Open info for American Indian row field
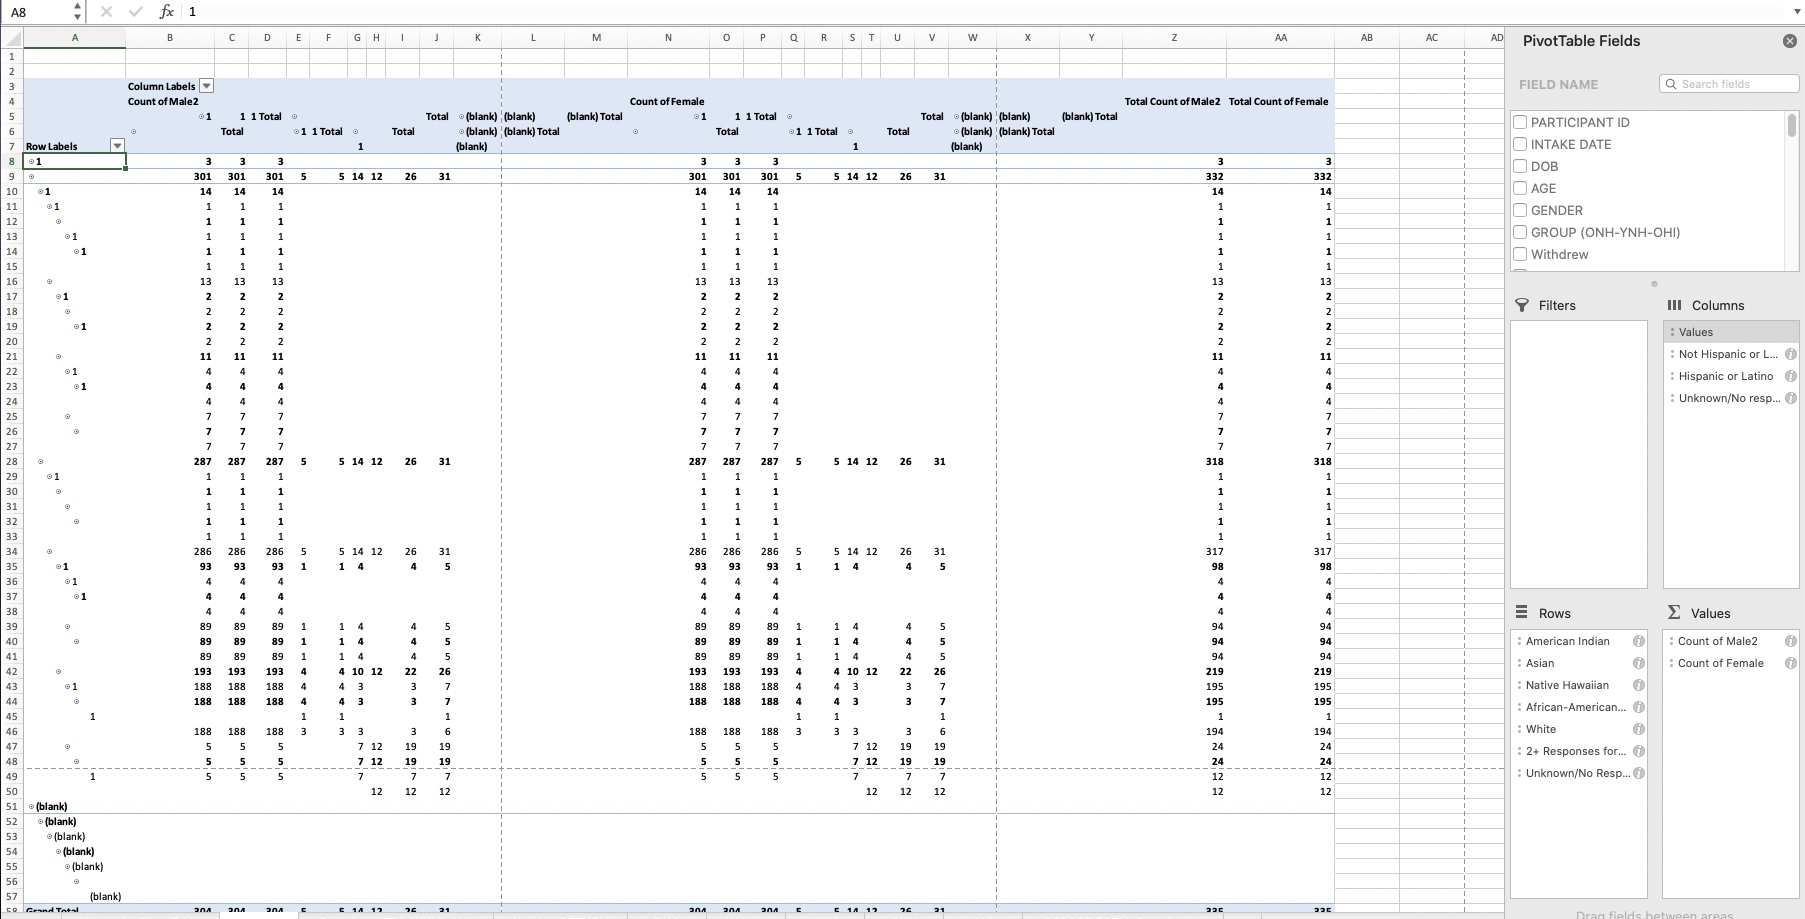The height and width of the screenshot is (919, 1805). pyautogui.click(x=1638, y=641)
